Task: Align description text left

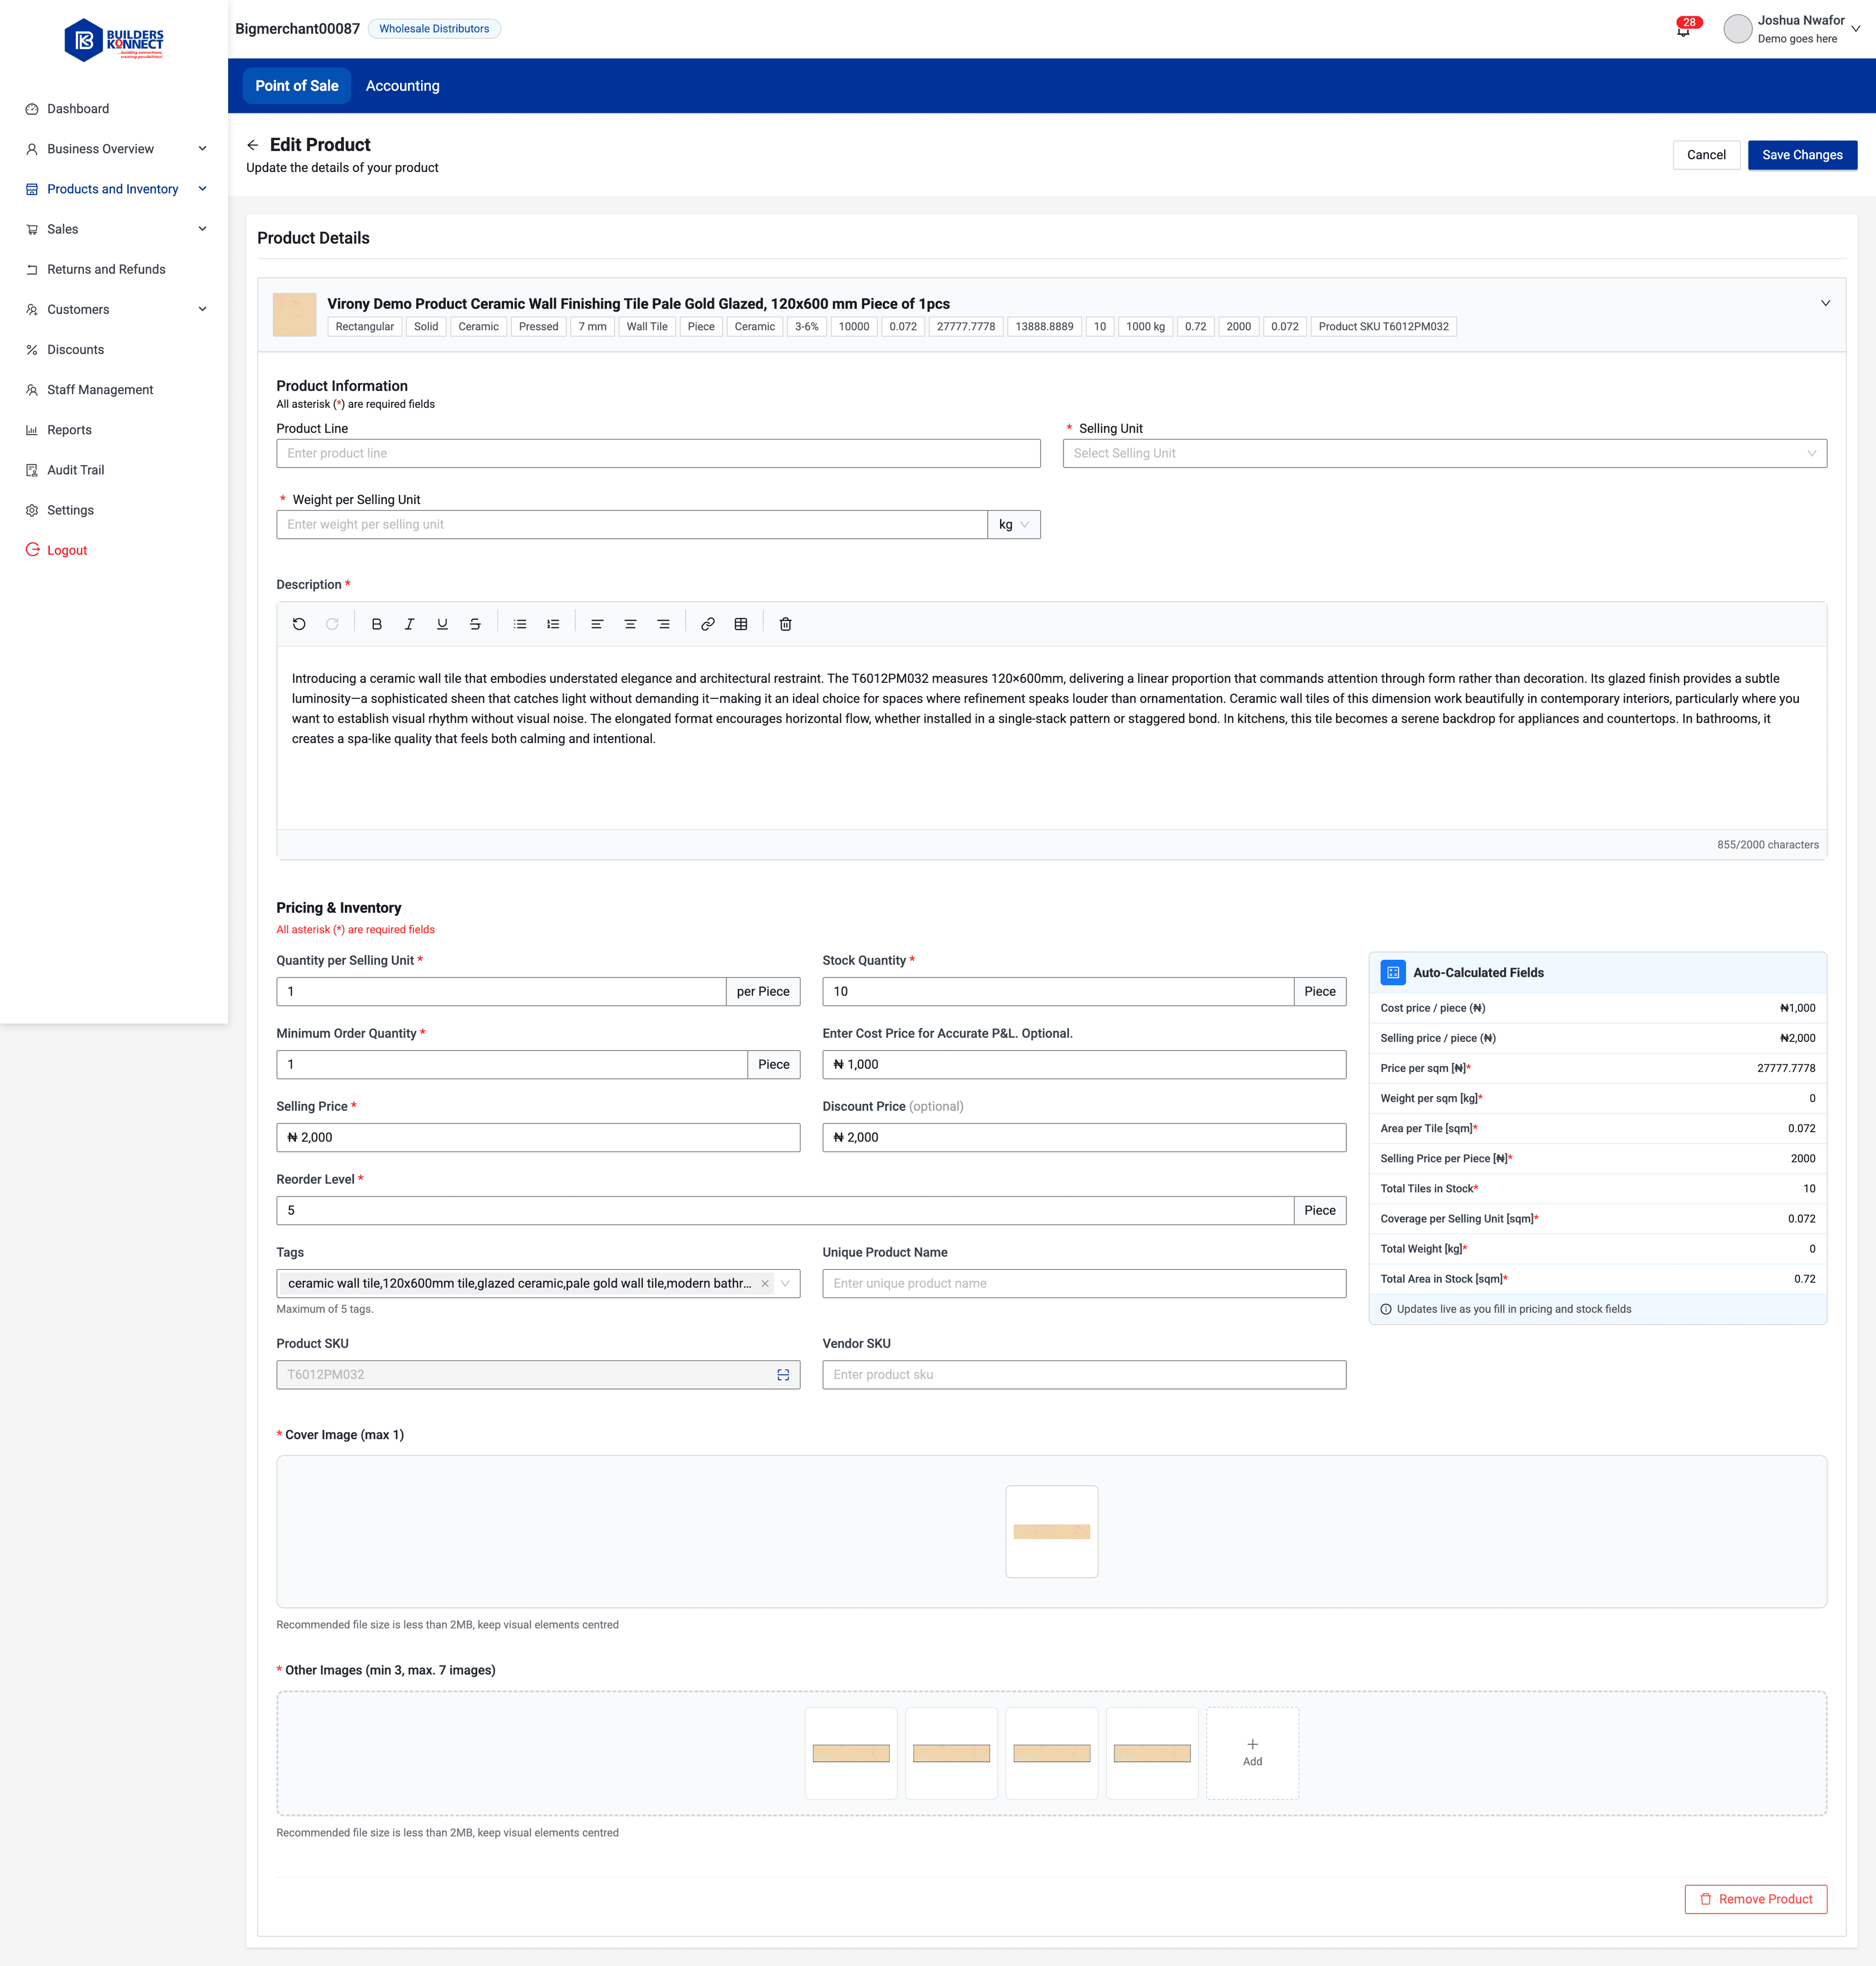Action: (597, 624)
